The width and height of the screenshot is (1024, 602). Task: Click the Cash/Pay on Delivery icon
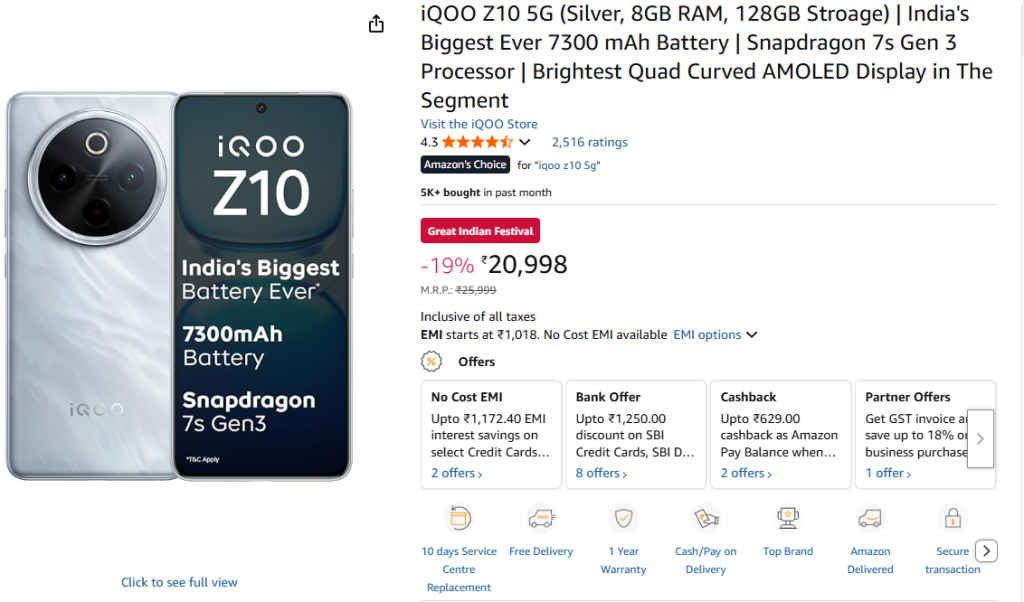pyautogui.click(x=706, y=517)
